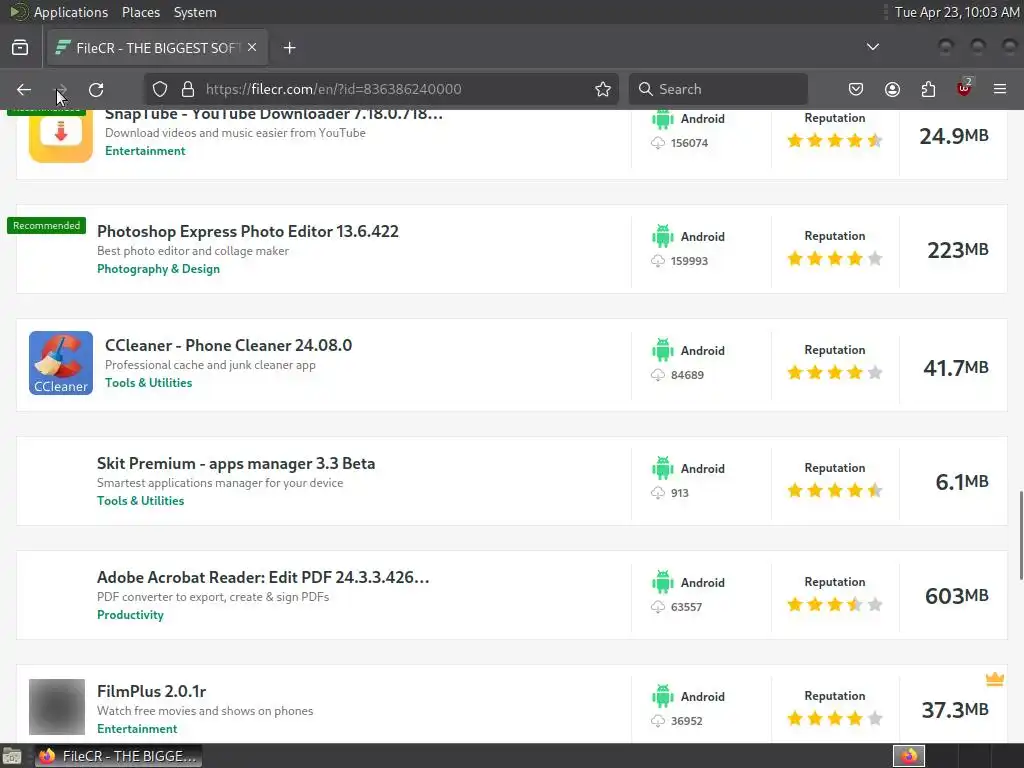Image resolution: width=1024 pixels, height=768 pixels.
Task: Click the Recommended badge on Photoshop Express
Action: pyautogui.click(x=46, y=225)
